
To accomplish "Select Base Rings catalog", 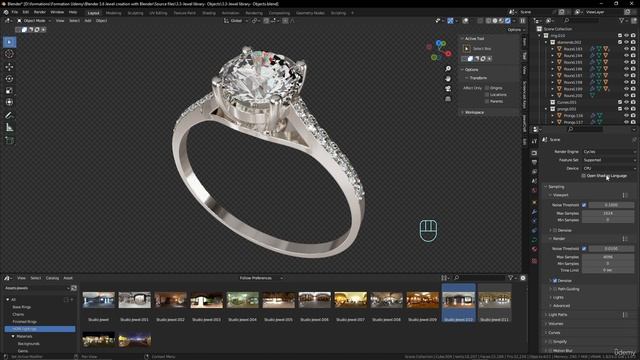I will click(22, 307).
